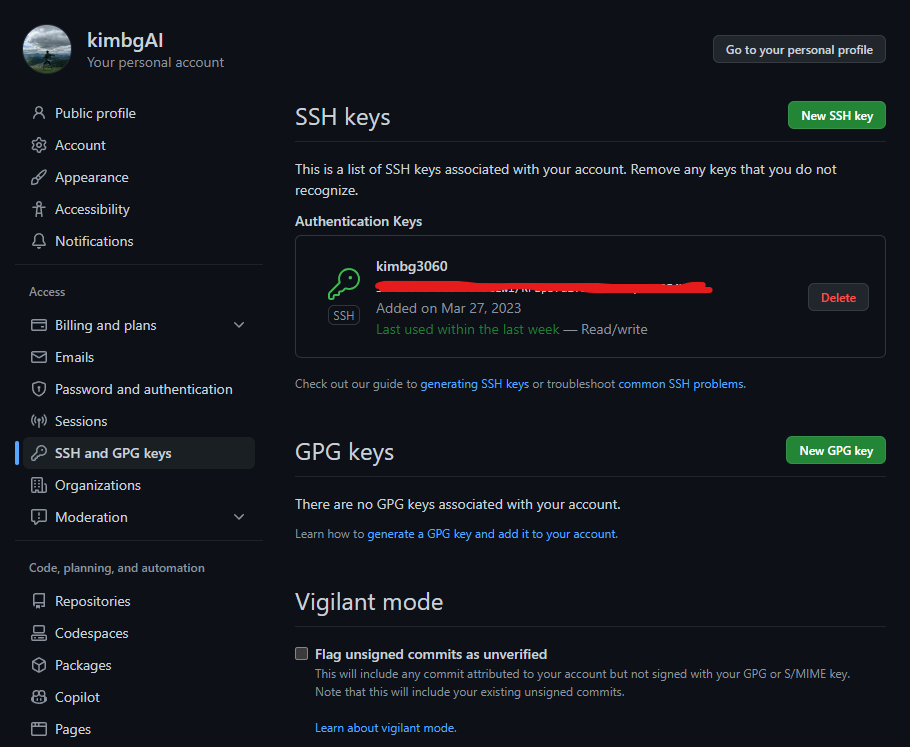
Task: Click the Password and authentication shield icon
Action: (39, 389)
